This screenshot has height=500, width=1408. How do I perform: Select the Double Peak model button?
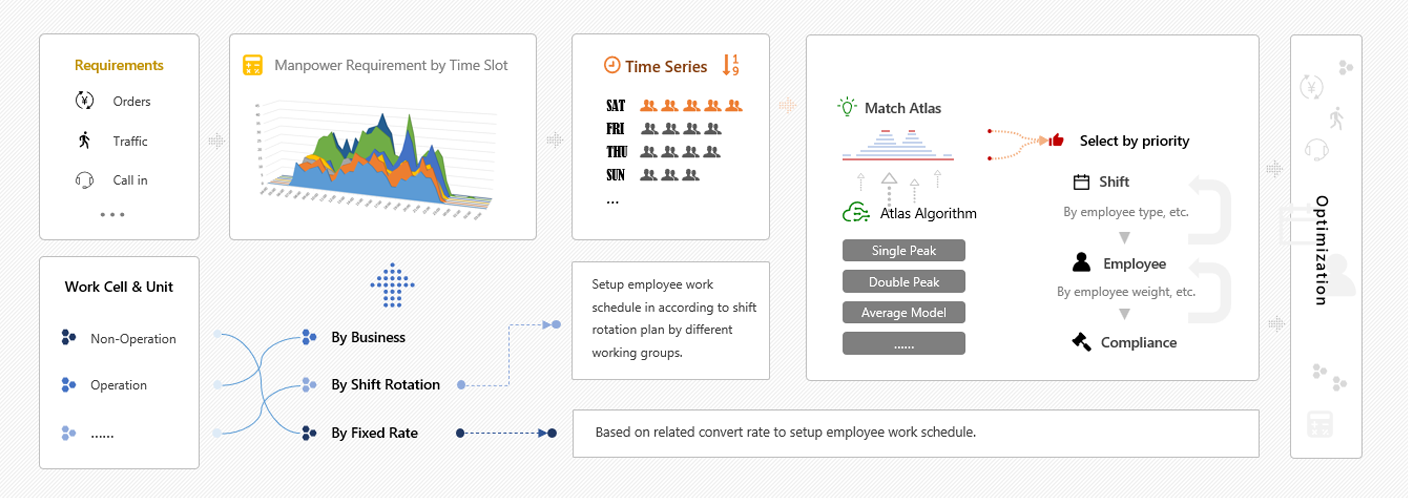[903, 281]
